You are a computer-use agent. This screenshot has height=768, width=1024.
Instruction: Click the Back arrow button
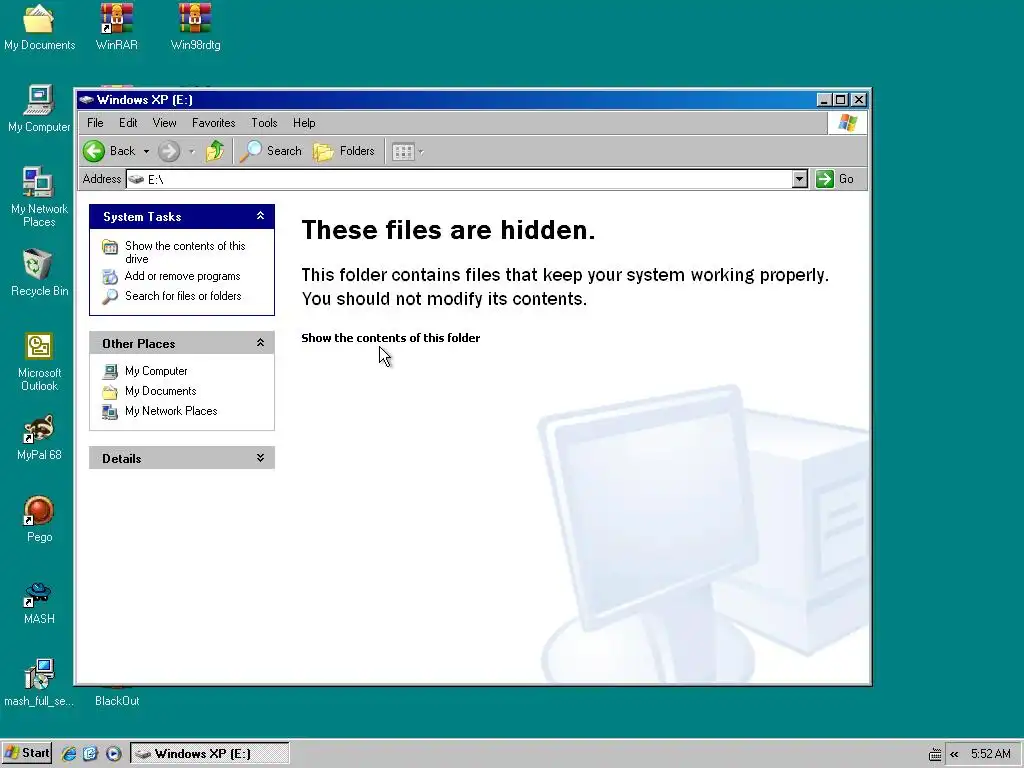(x=109, y=151)
